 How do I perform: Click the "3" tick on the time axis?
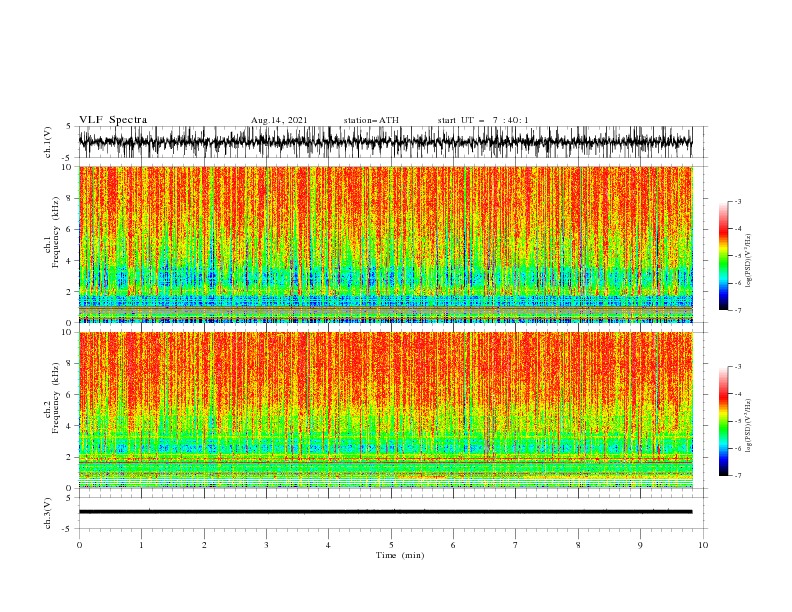pos(266,545)
